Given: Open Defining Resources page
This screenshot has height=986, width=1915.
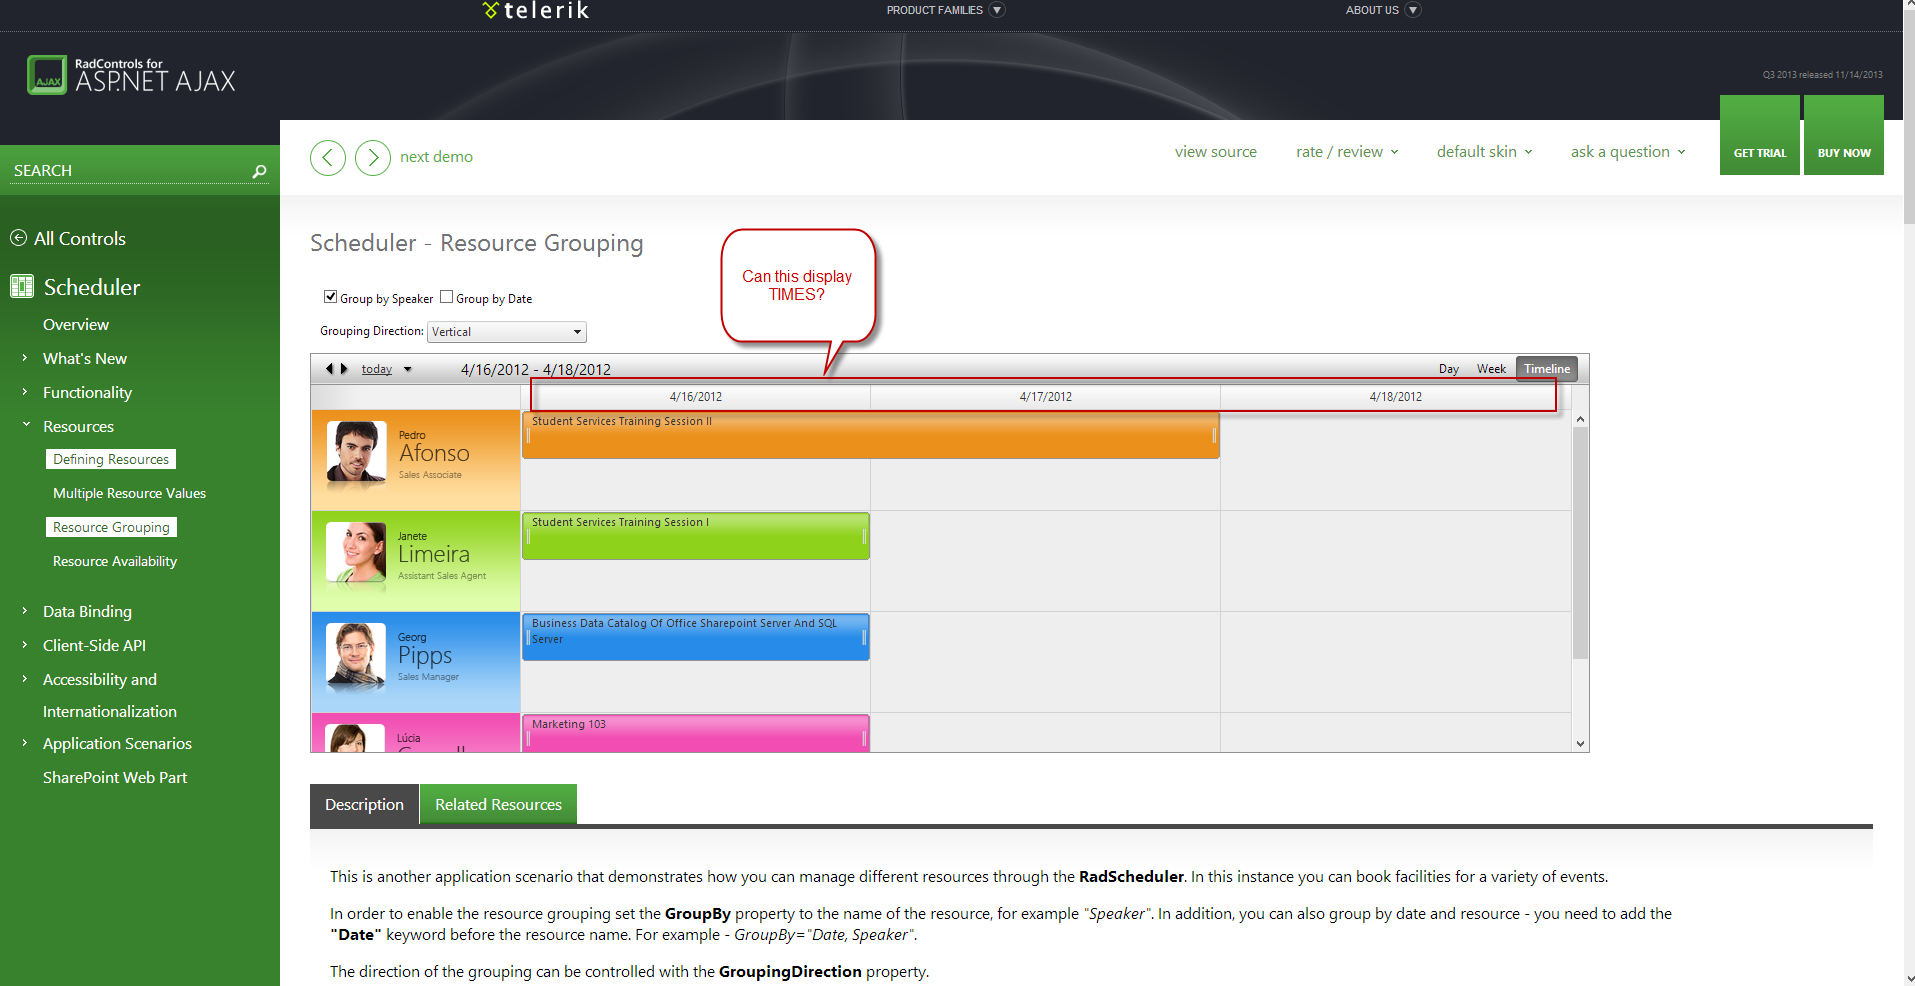Looking at the screenshot, I should coord(111,459).
